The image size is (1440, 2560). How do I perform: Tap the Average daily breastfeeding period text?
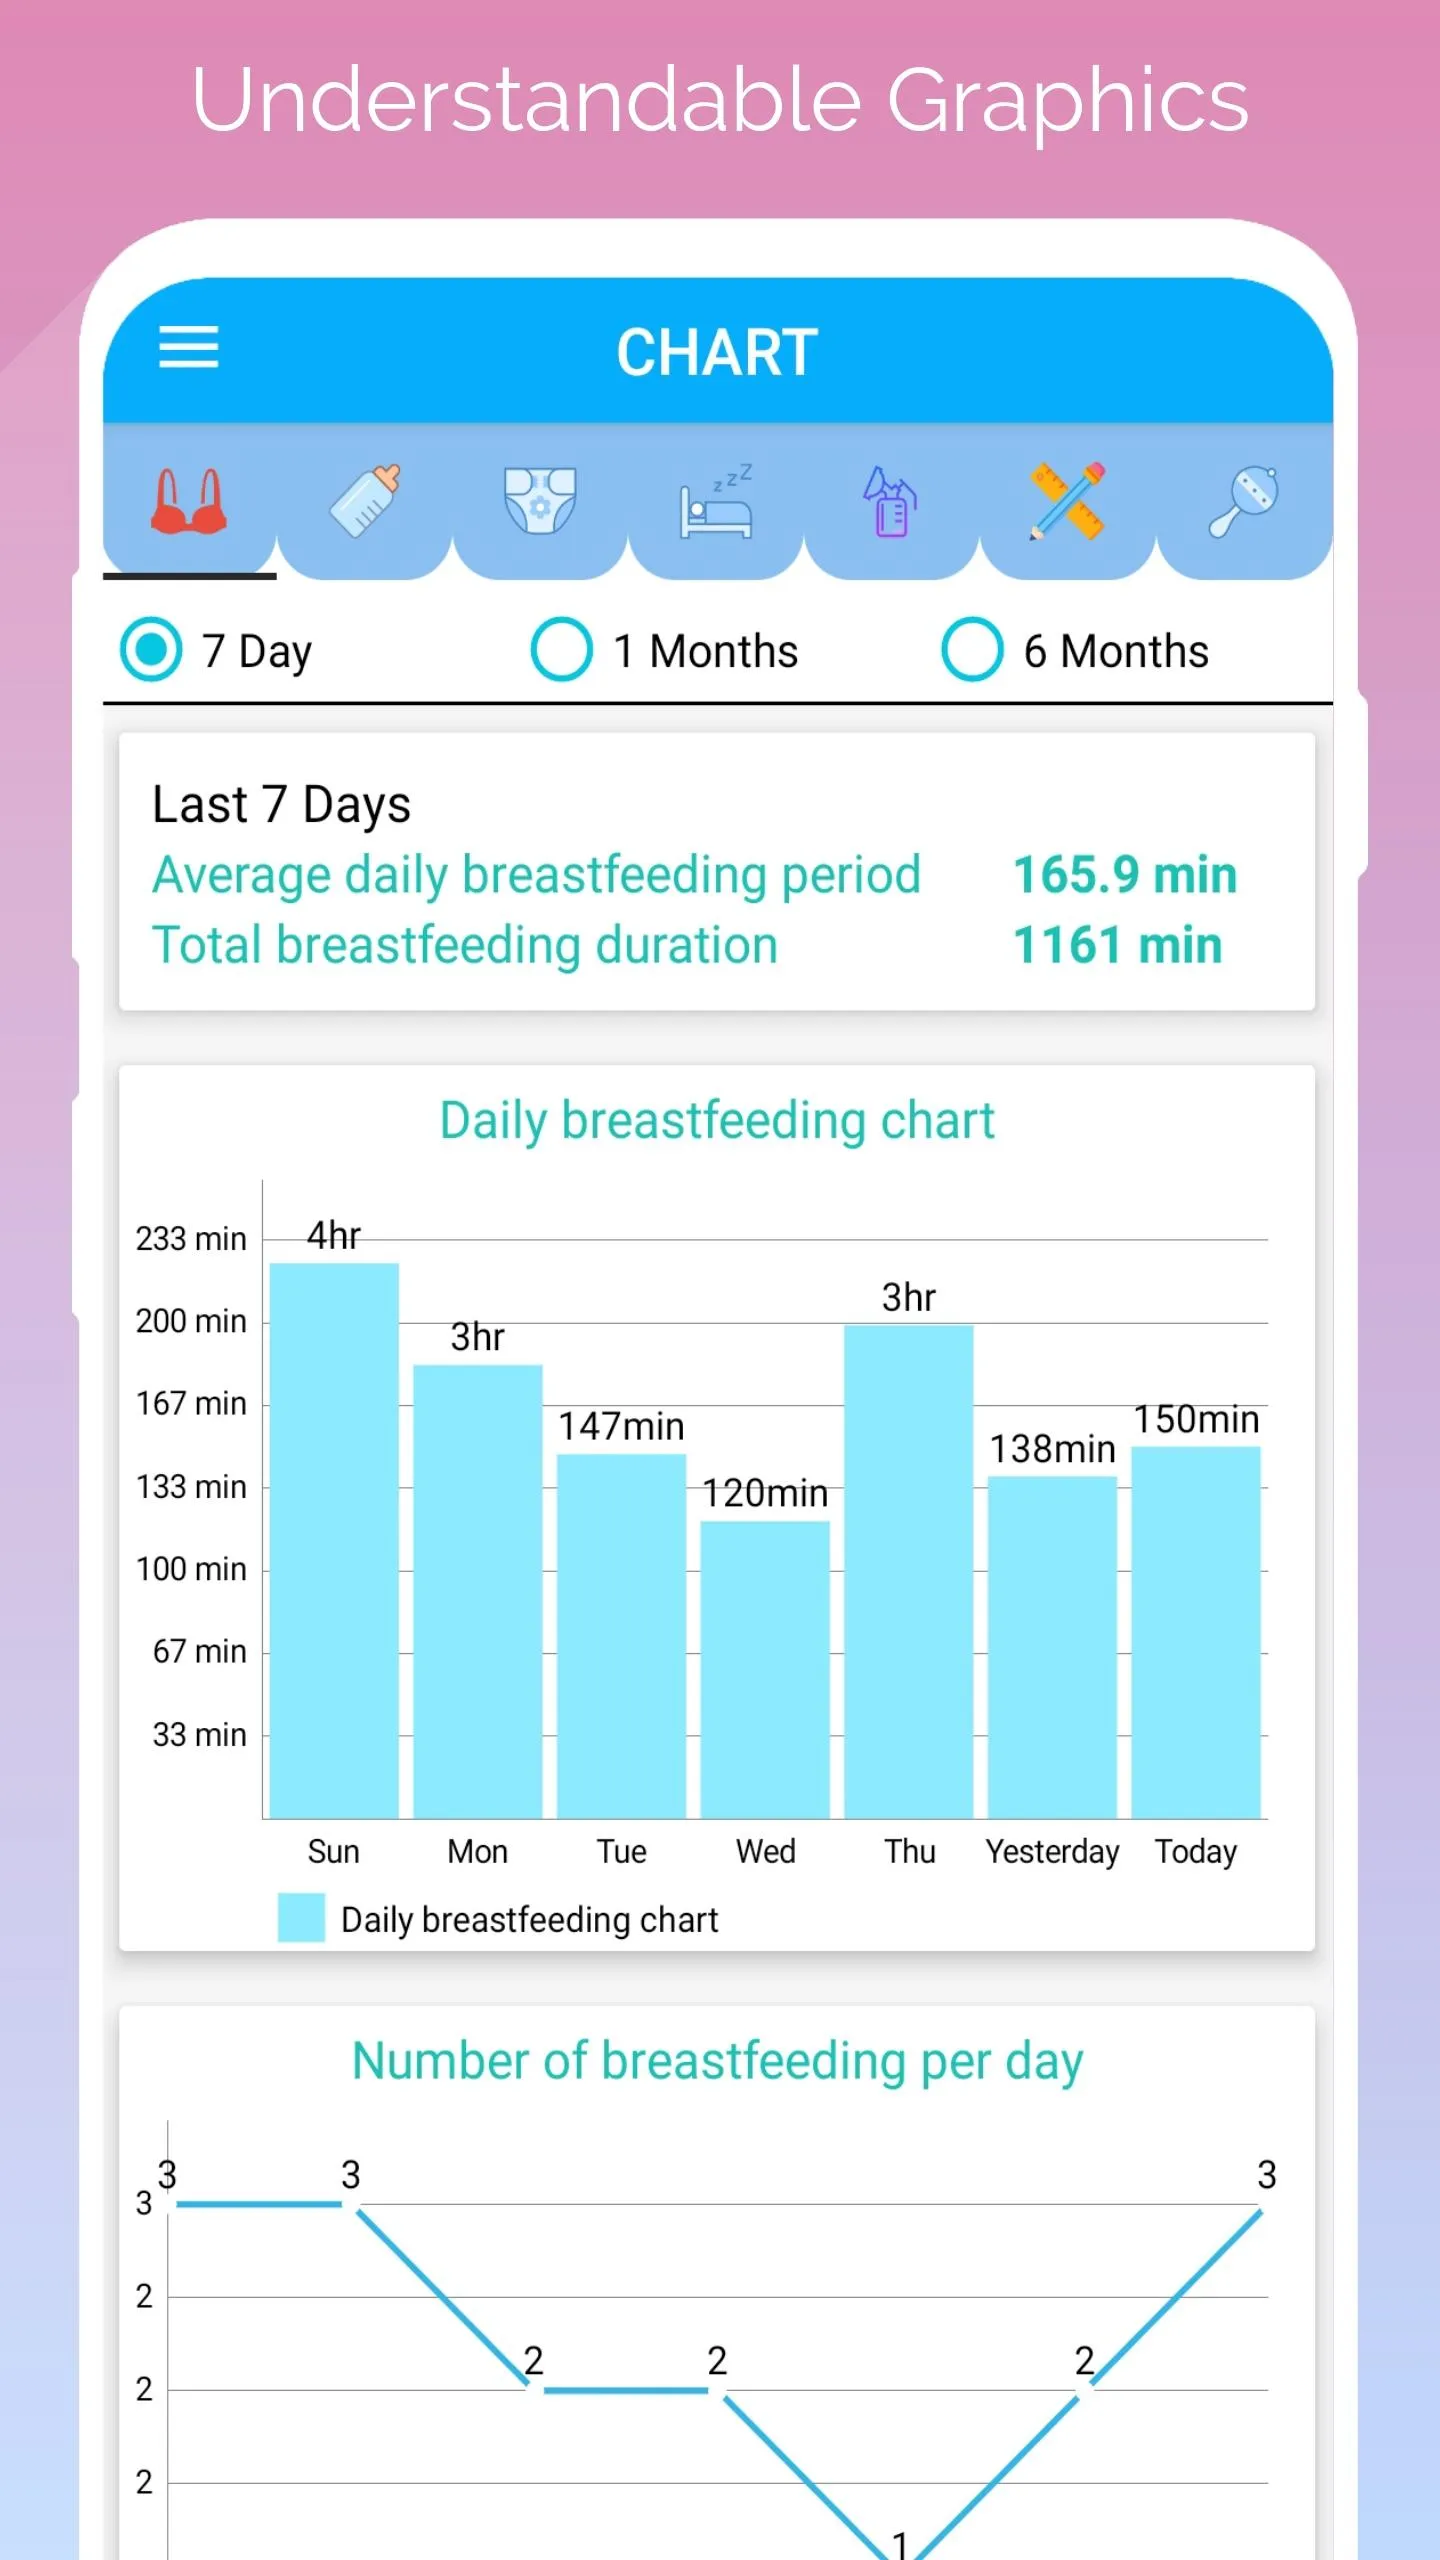536,875
